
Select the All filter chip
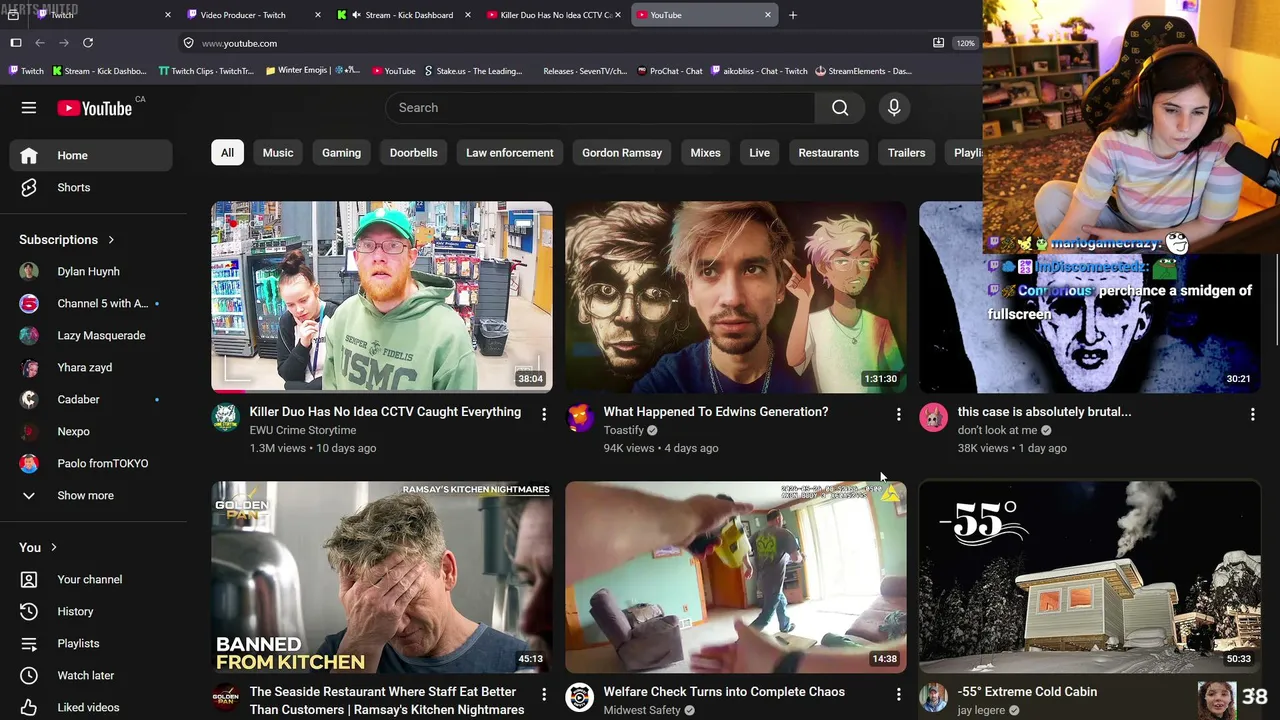pos(227,153)
